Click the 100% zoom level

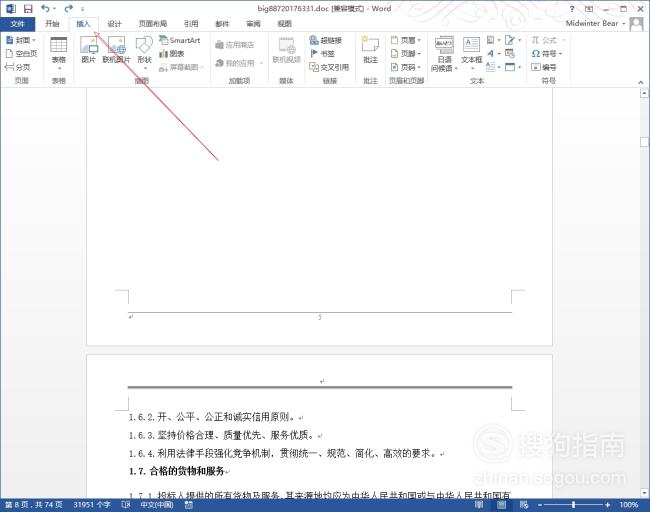coord(629,505)
